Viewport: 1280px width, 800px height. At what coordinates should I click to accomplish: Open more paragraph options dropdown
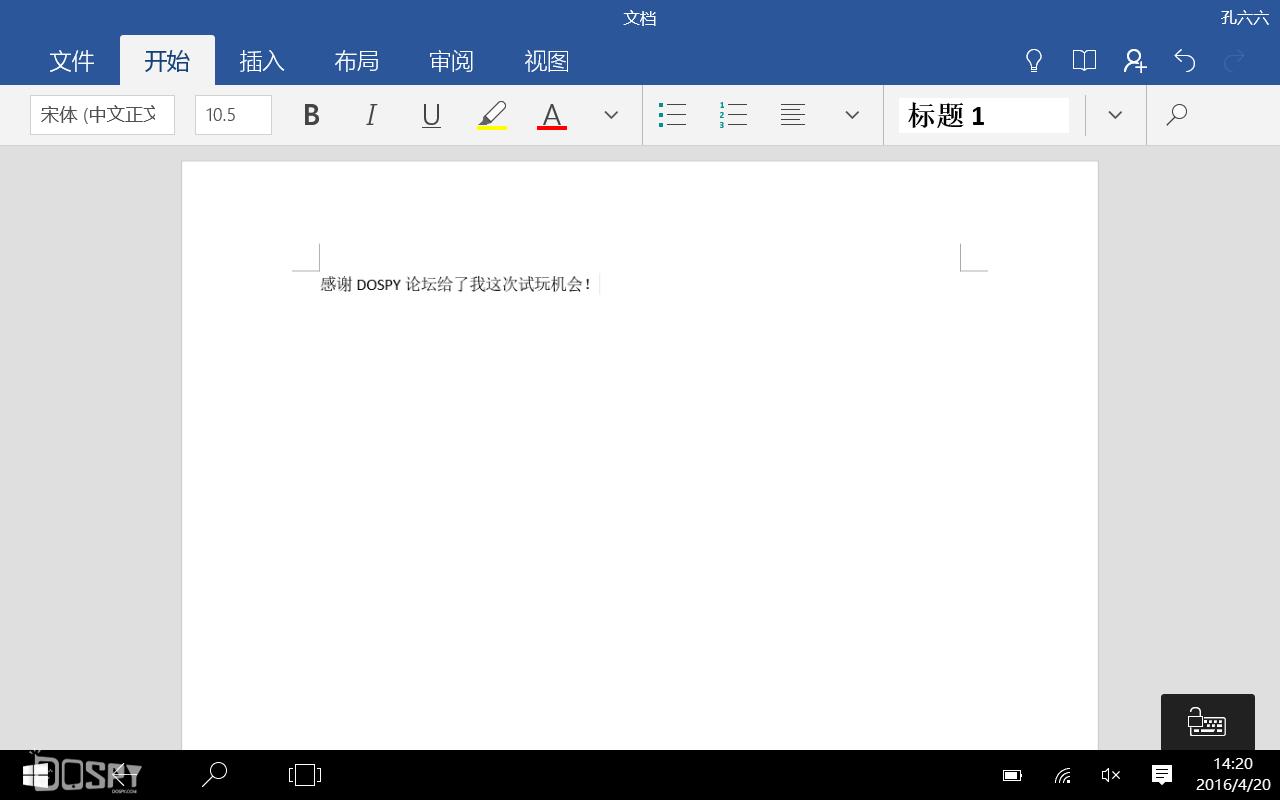(852, 114)
